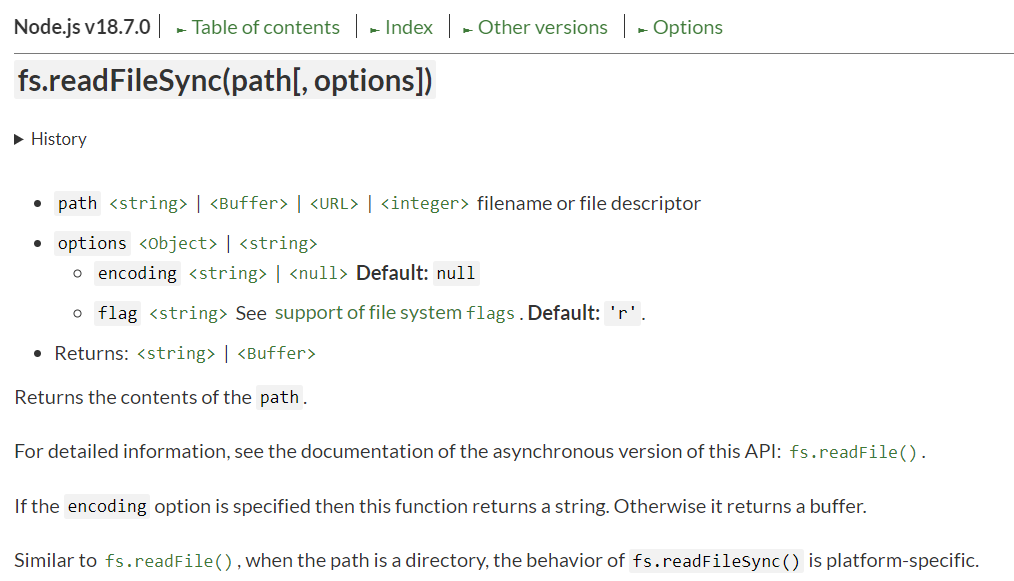Image resolution: width=1014 pixels, height=581 pixels.
Task: Open the <integer> type link
Action: 425,204
